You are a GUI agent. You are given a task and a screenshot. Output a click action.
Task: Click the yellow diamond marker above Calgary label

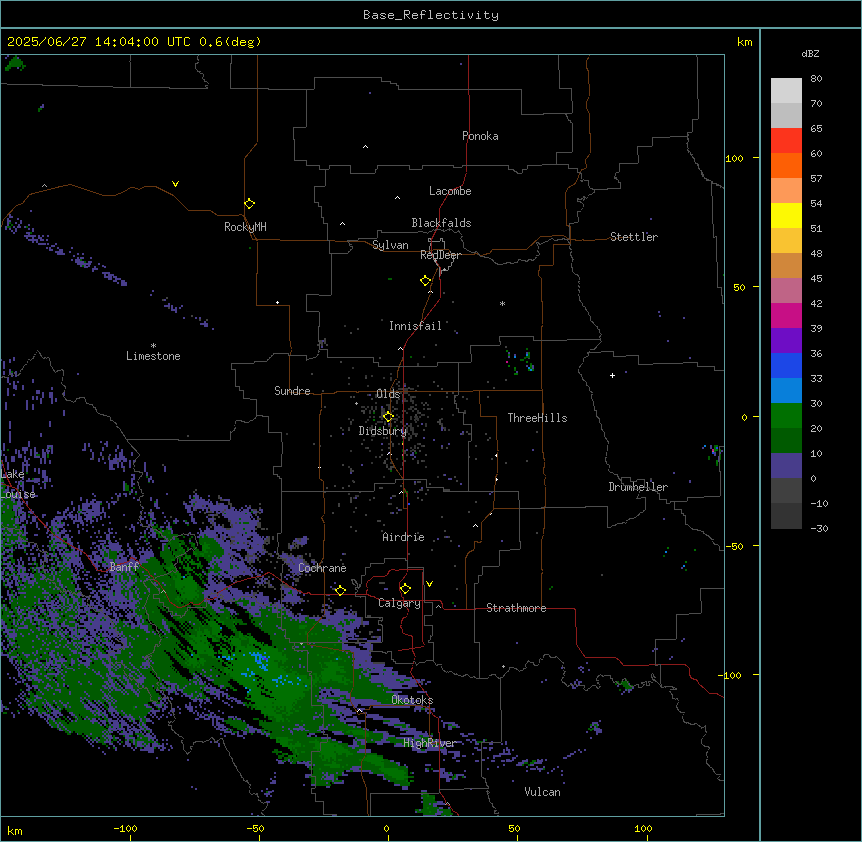click(405, 589)
